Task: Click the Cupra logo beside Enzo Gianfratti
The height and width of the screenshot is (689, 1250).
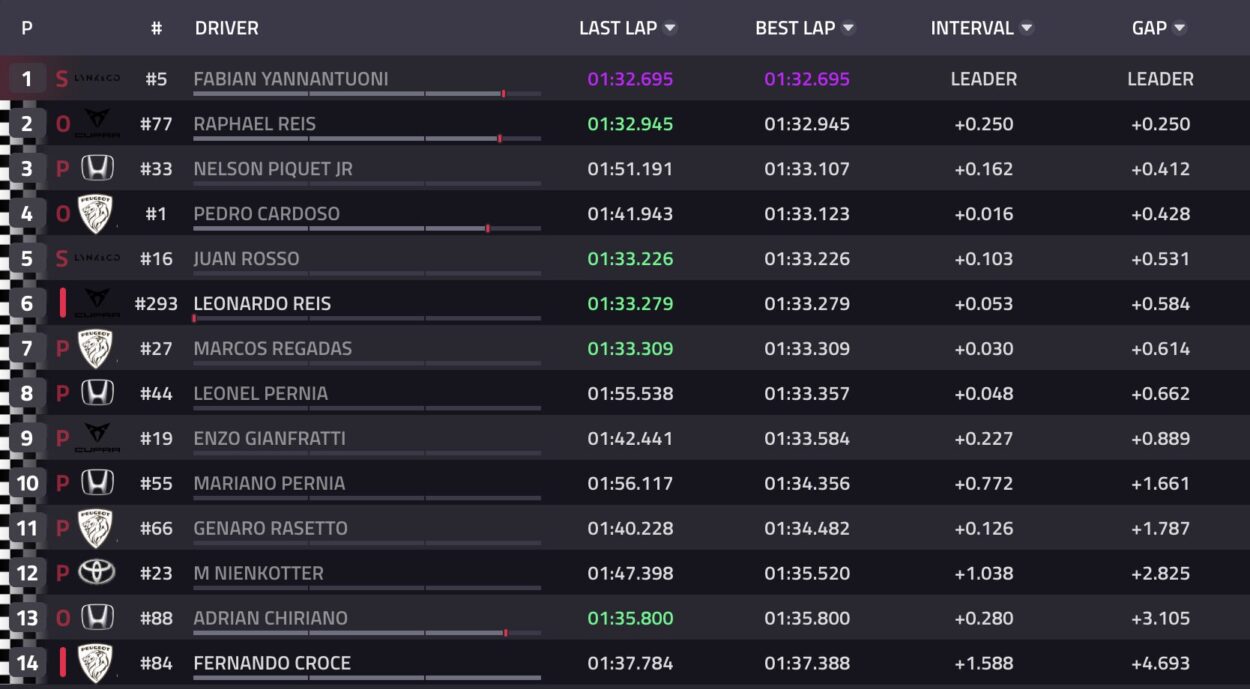Action: [x=97, y=438]
